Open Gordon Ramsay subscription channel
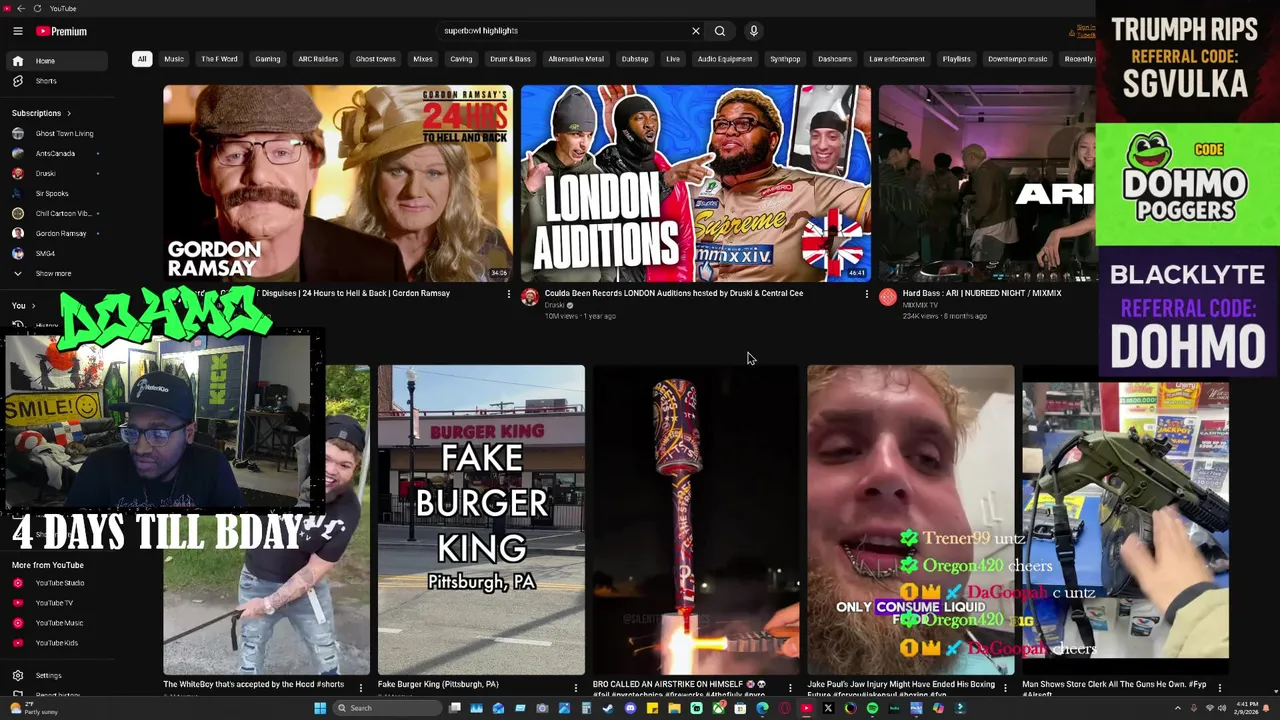The width and height of the screenshot is (1280, 720). [x=57, y=233]
